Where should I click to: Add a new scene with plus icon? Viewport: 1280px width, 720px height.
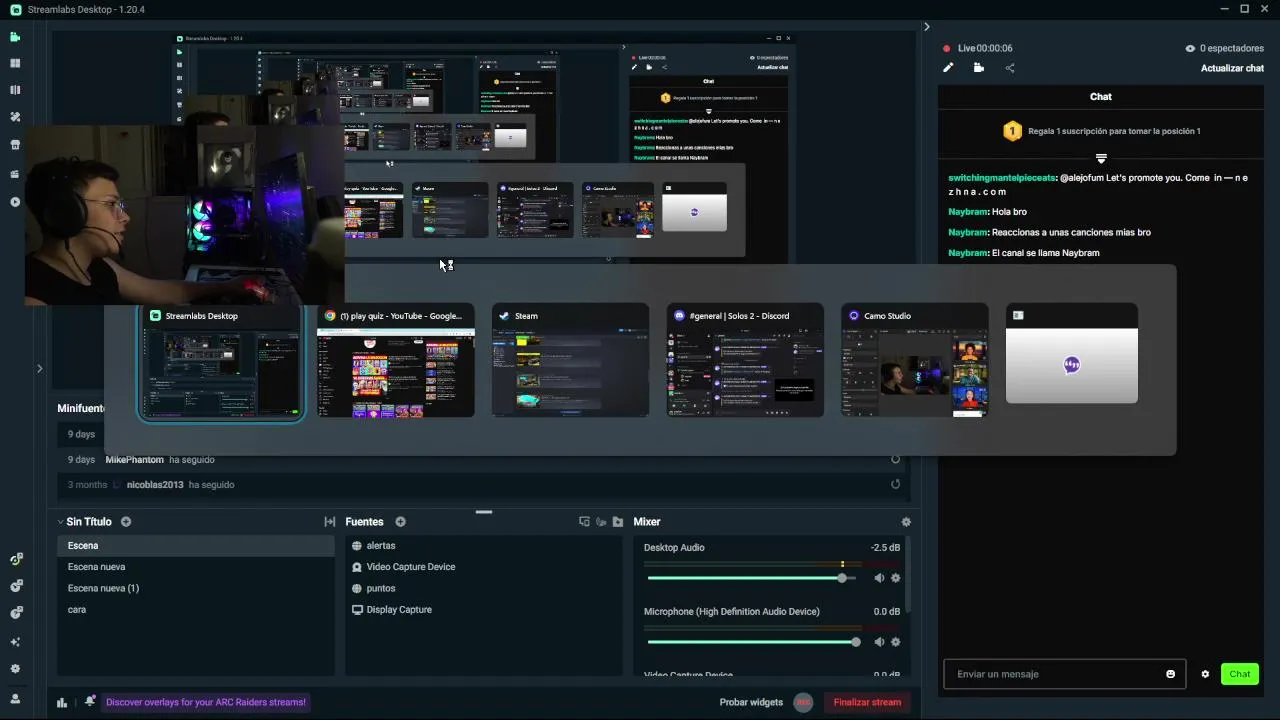[x=126, y=522]
